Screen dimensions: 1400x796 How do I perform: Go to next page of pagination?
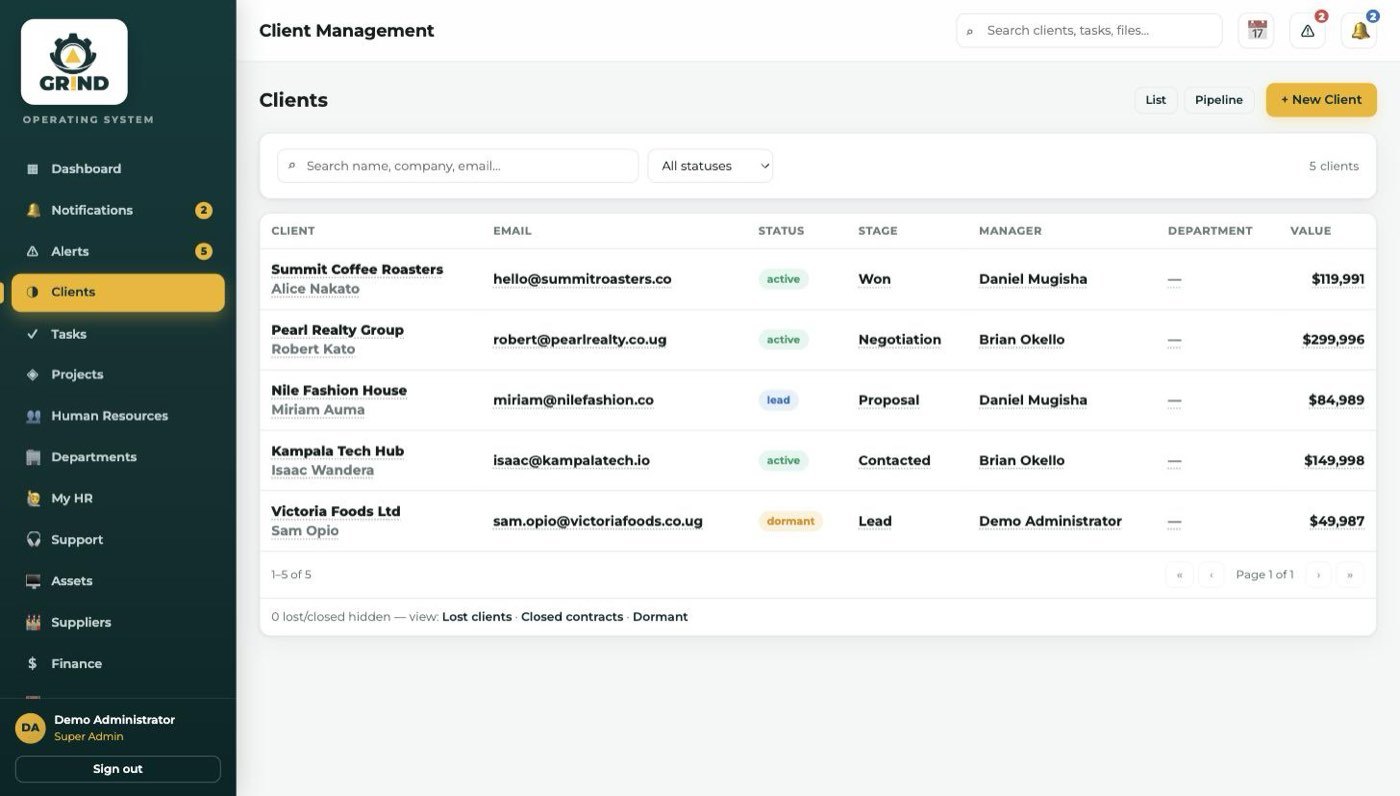point(1318,575)
